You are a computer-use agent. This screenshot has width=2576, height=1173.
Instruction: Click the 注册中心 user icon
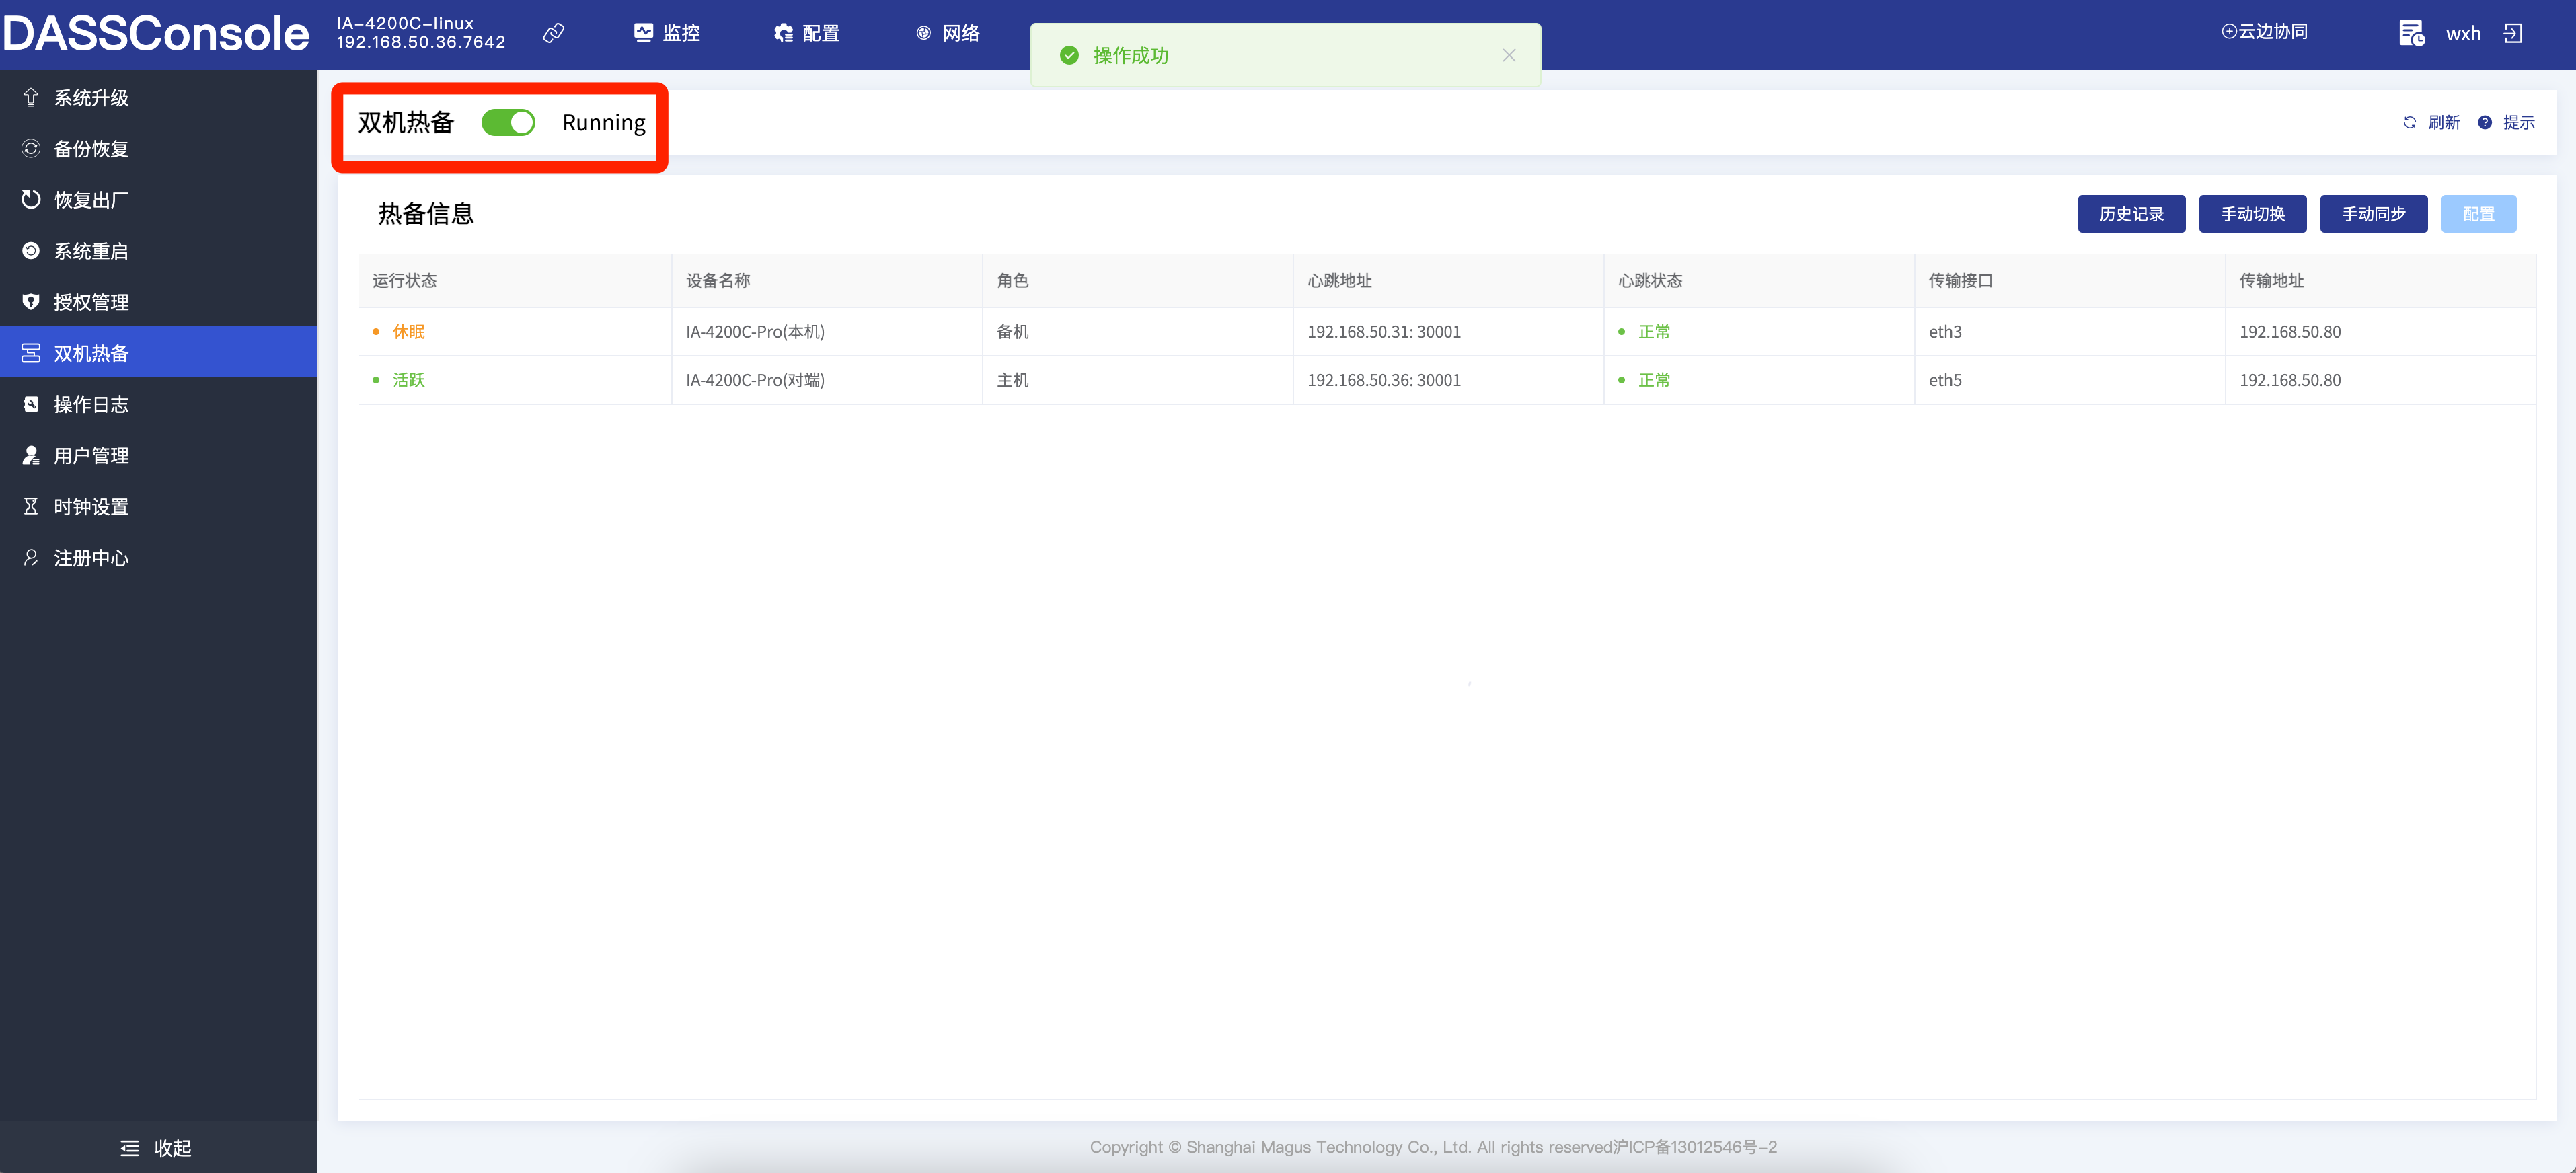(x=31, y=557)
